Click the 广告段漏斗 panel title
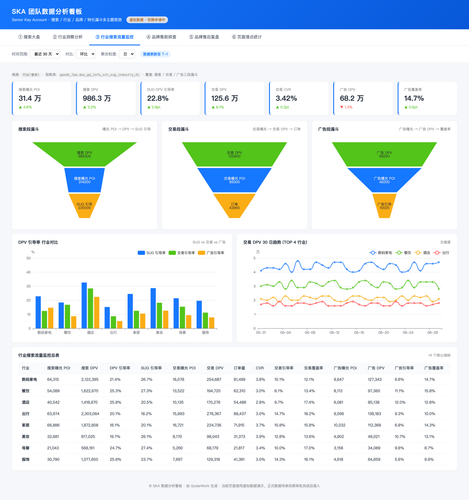The image size is (469, 500). point(328,129)
